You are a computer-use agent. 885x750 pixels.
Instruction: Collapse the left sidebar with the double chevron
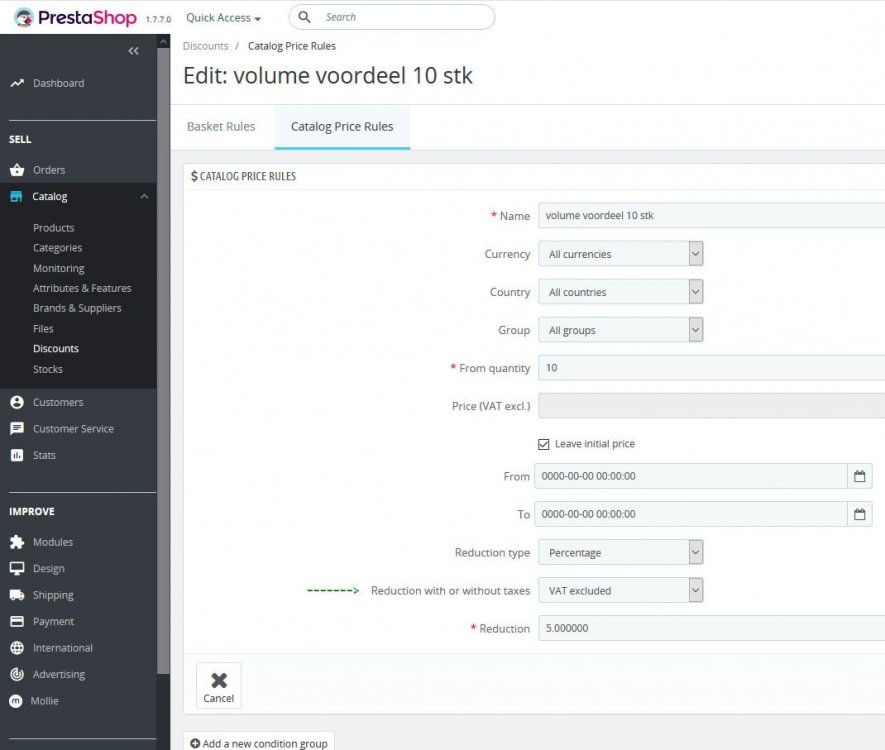click(x=133, y=51)
